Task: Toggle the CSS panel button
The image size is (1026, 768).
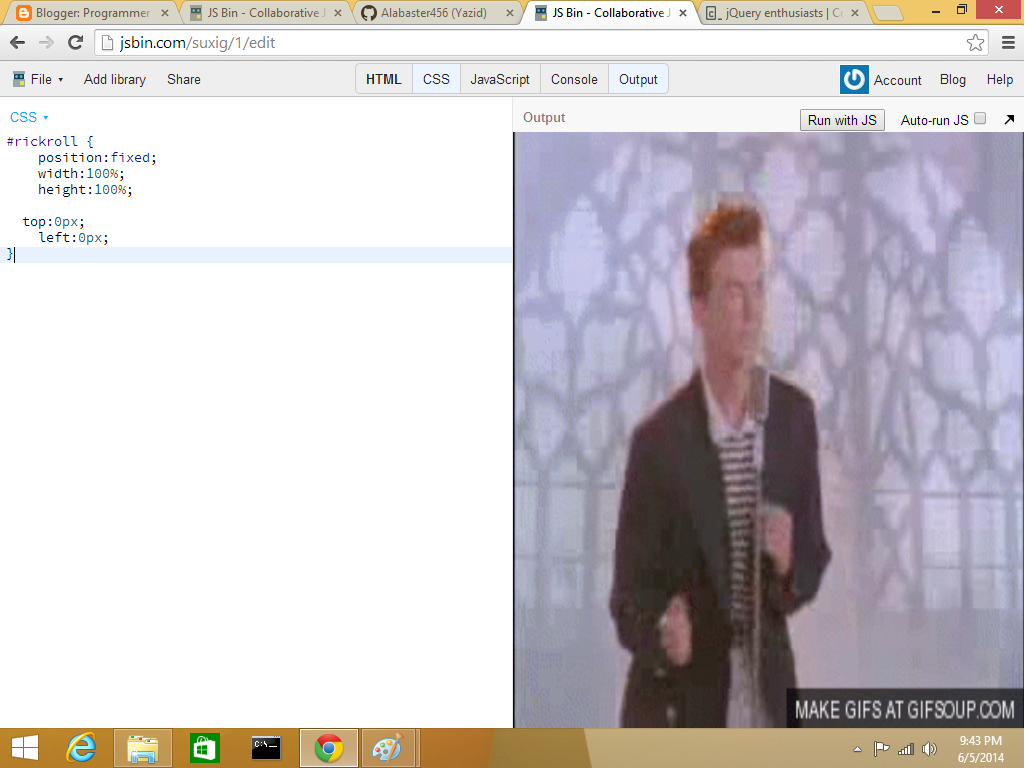Action: [436, 80]
